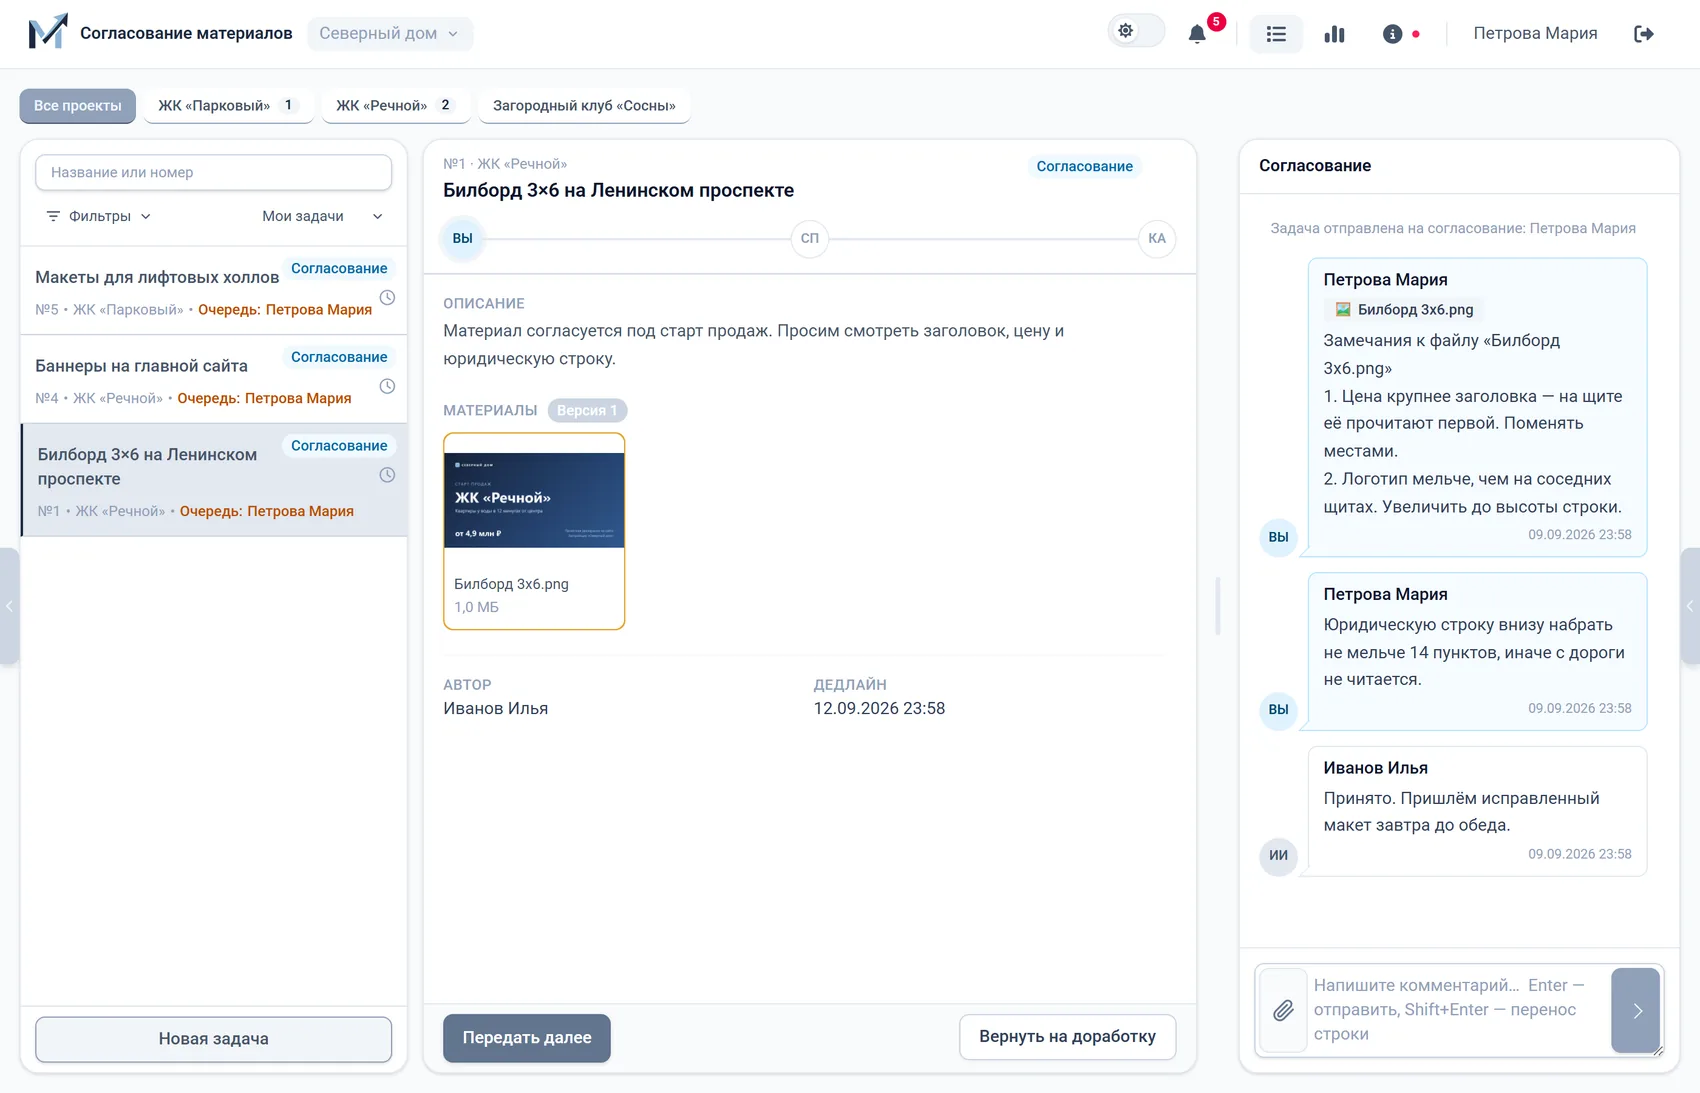Click the Версия 1 badge
1700x1093 pixels.
587,410
